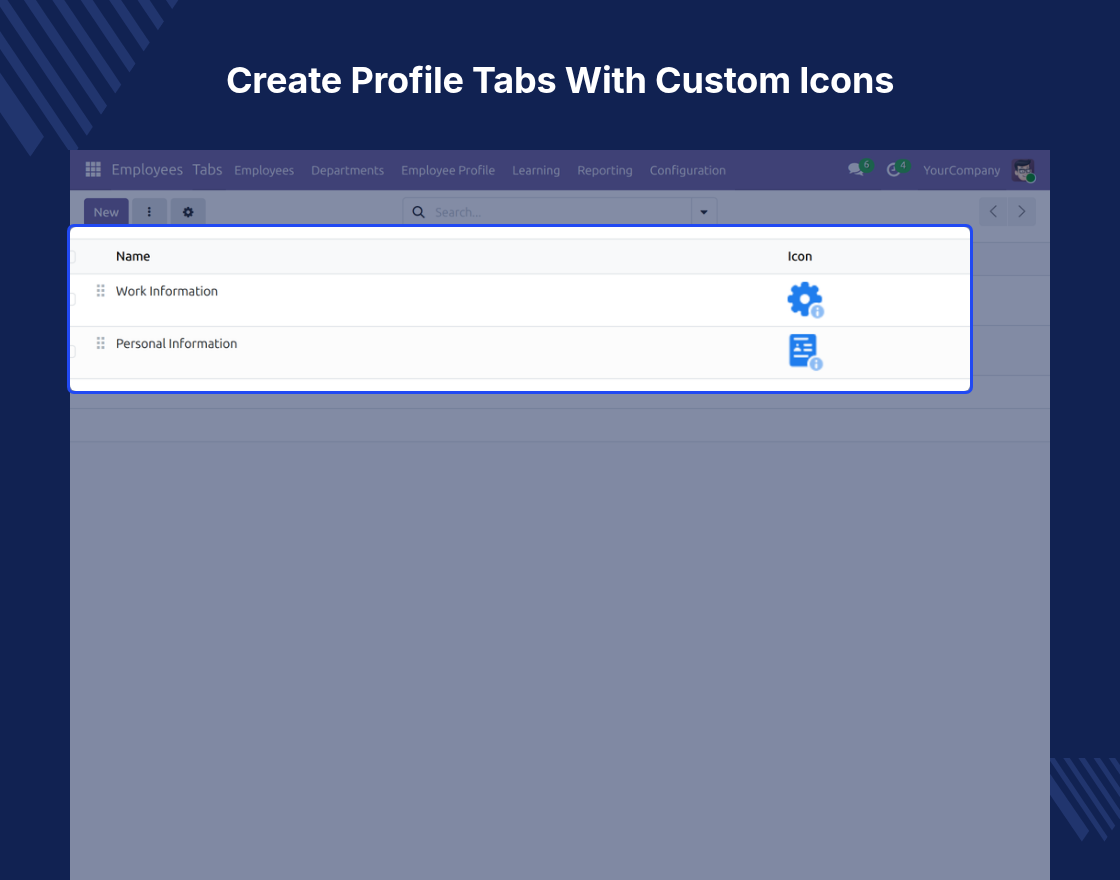Open the Learning menu

[x=536, y=170]
